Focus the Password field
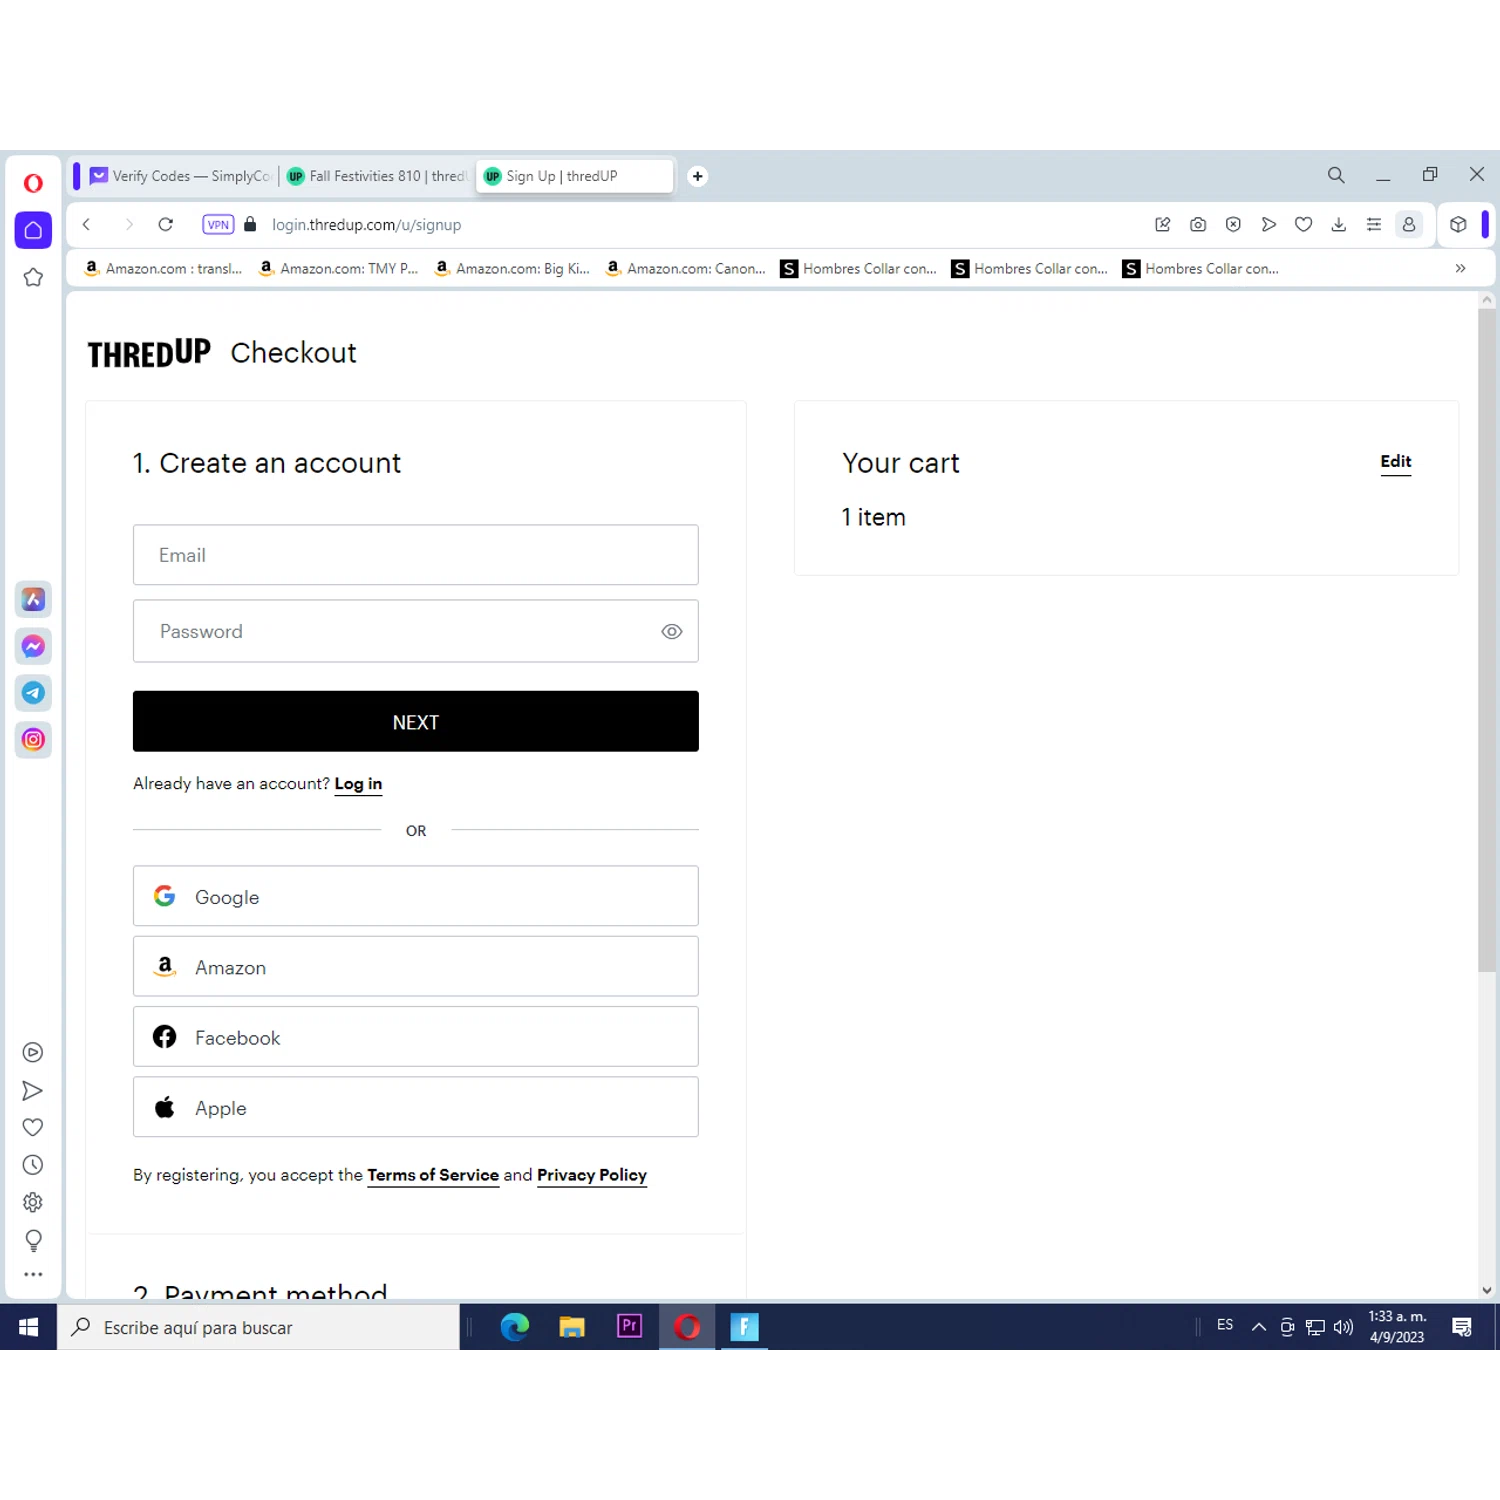Viewport: 1500px width, 1500px height. point(416,631)
